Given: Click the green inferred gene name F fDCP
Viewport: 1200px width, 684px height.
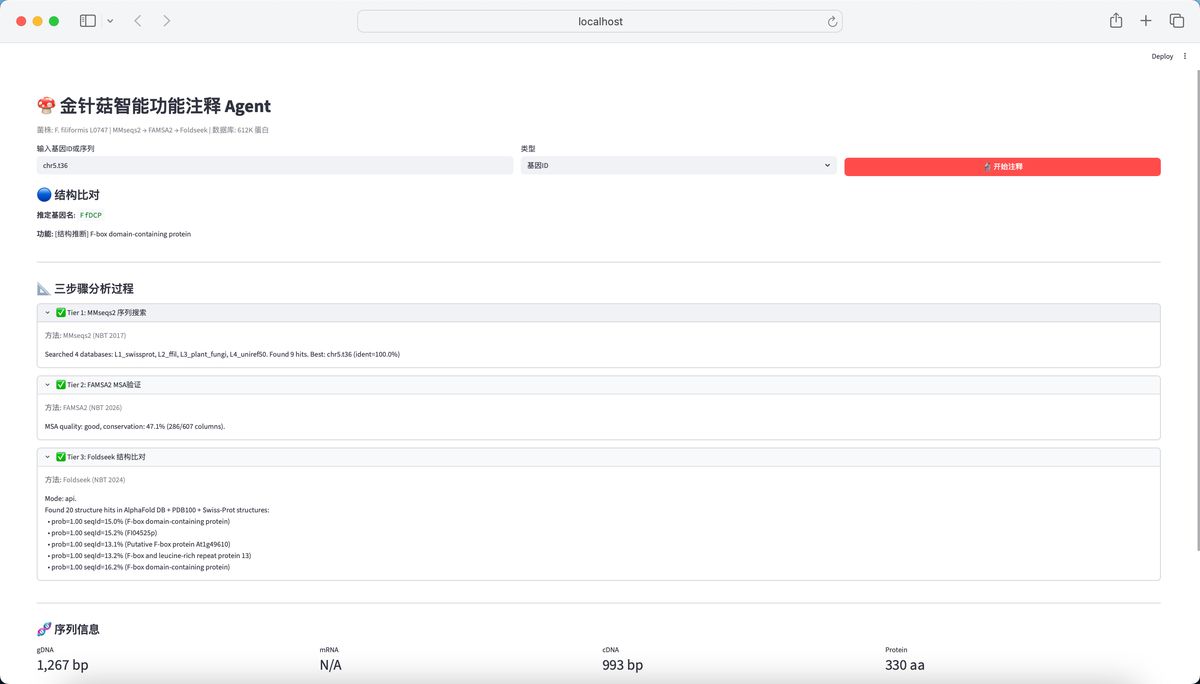Looking at the screenshot, I should pos(91,215).
